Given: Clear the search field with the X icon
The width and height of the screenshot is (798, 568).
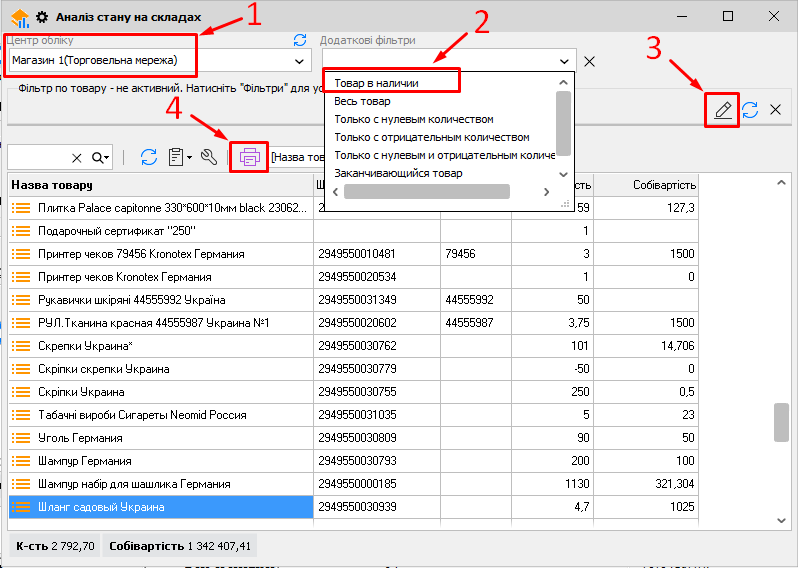Looking at the screenshot, I should click(77, 157).
